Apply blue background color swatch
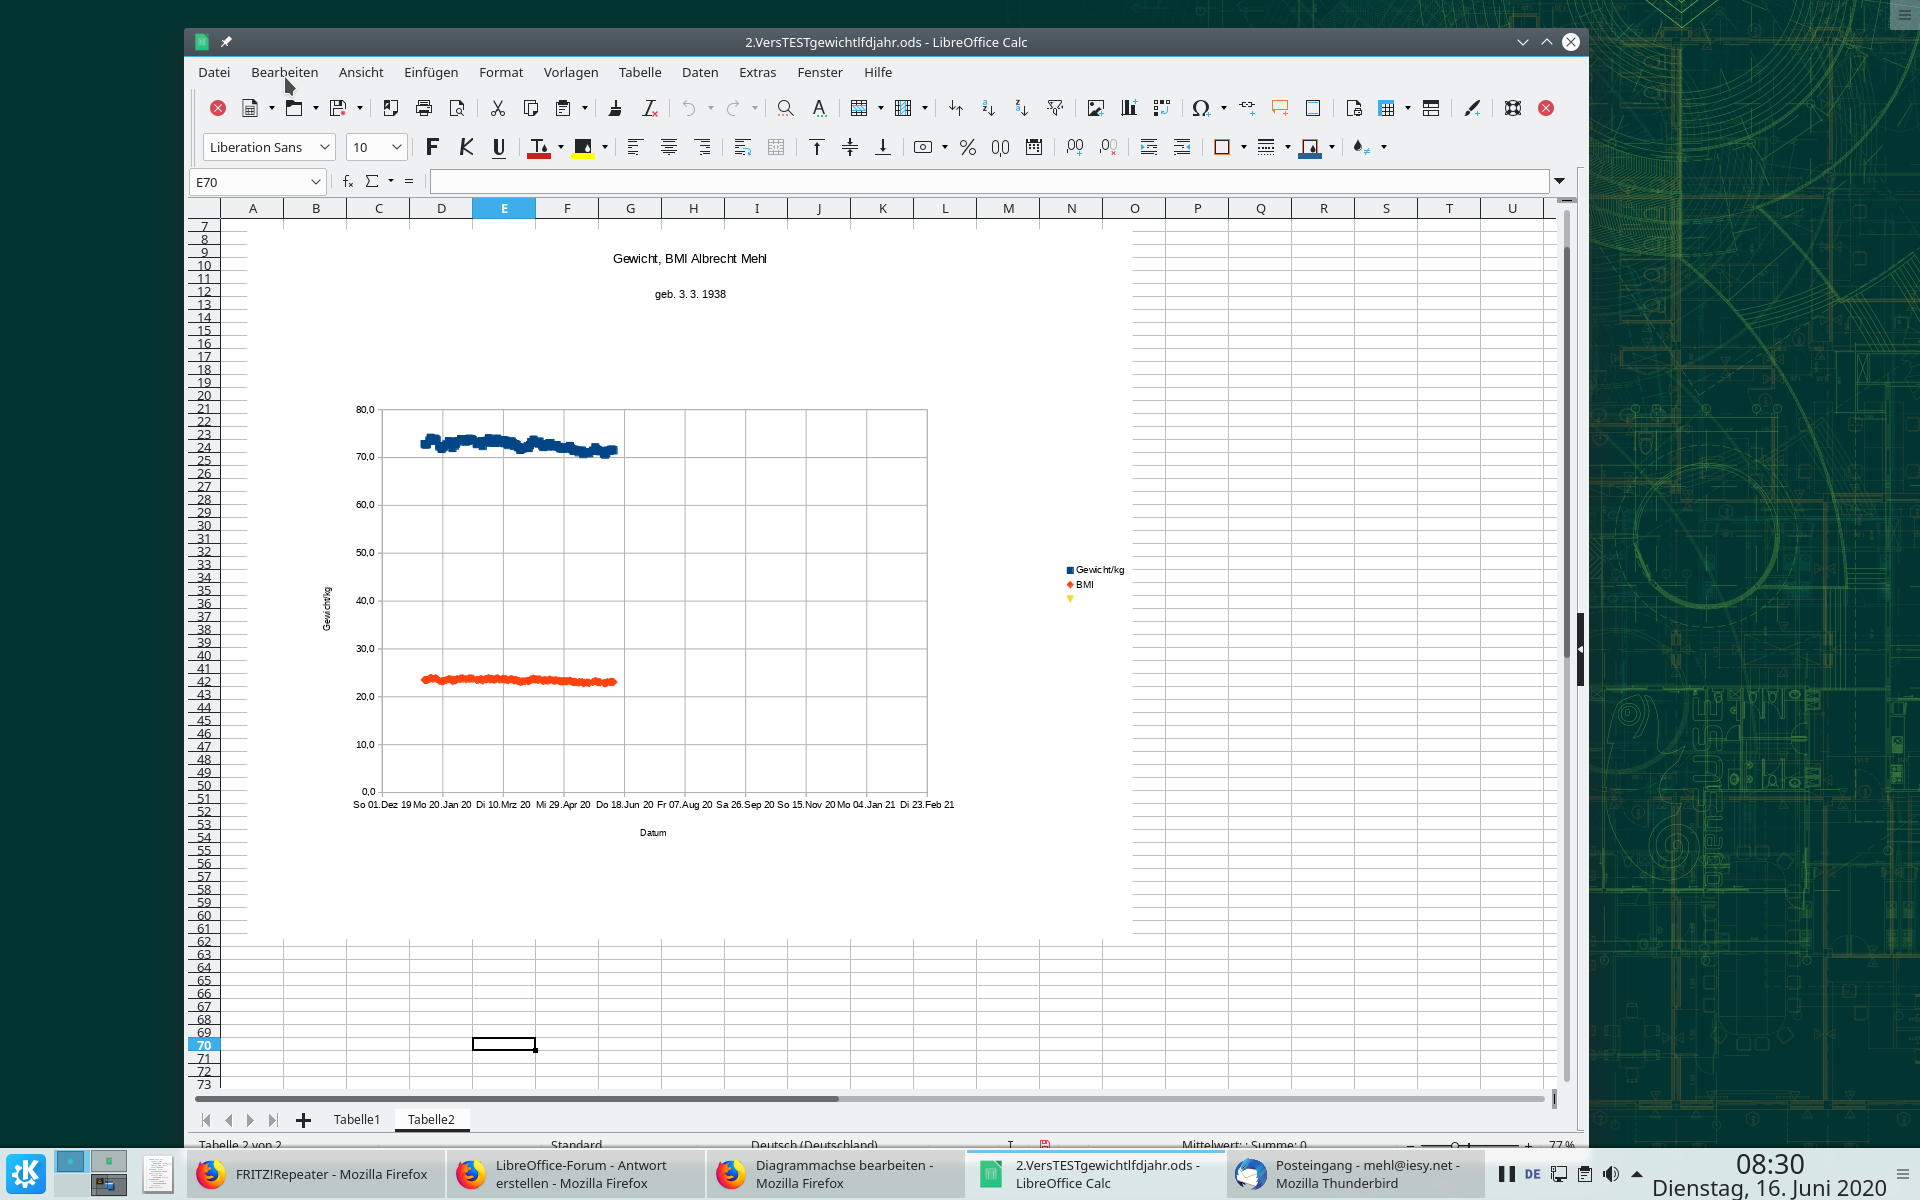Image resolution: width=1920 pixels, height=1200 pixels. [x=1310, y=147]
